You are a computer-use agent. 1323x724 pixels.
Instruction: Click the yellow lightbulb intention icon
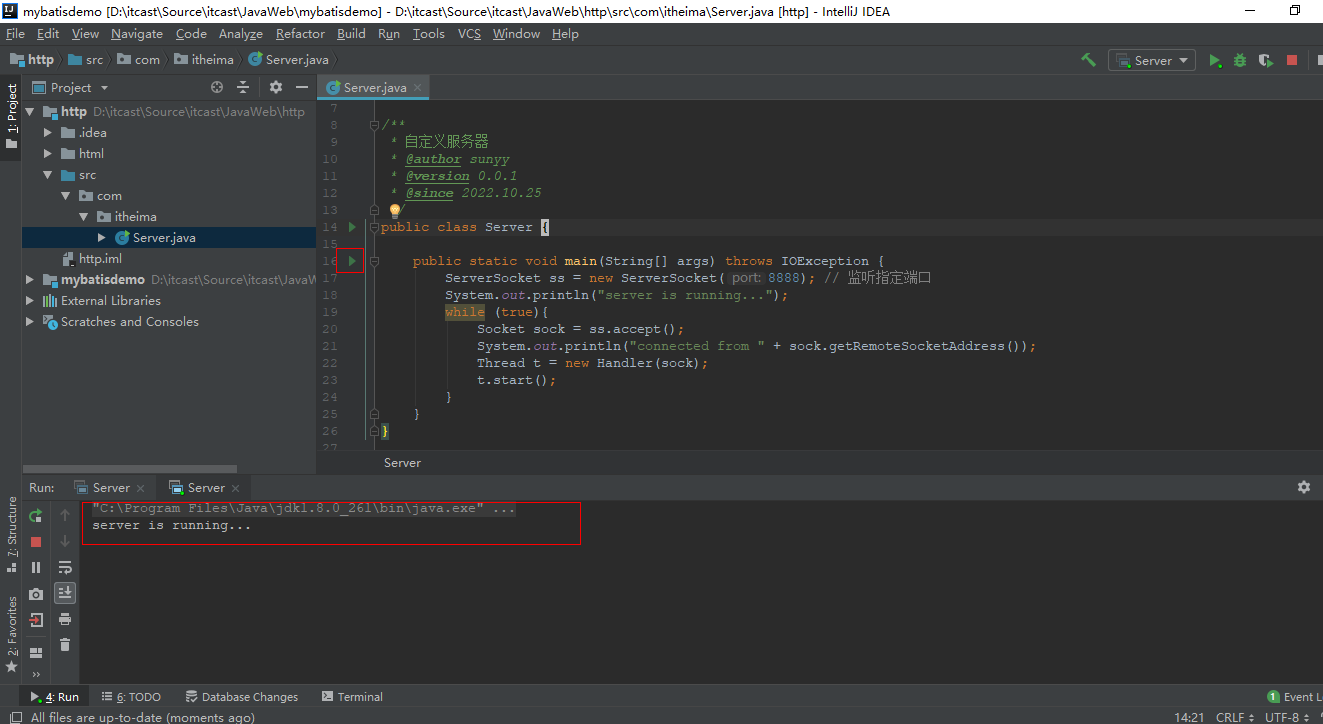[395, 211]
